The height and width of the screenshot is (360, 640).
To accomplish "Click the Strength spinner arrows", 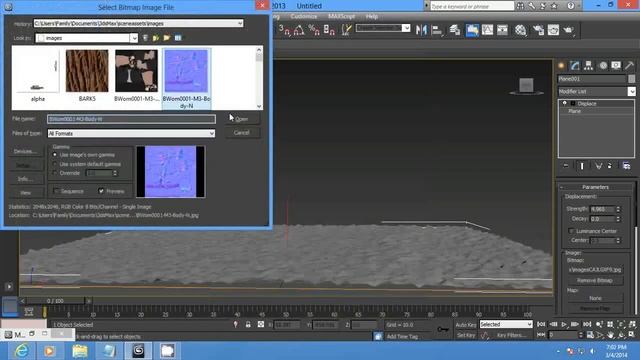I will pyautogui.click(x=618, y=209).
